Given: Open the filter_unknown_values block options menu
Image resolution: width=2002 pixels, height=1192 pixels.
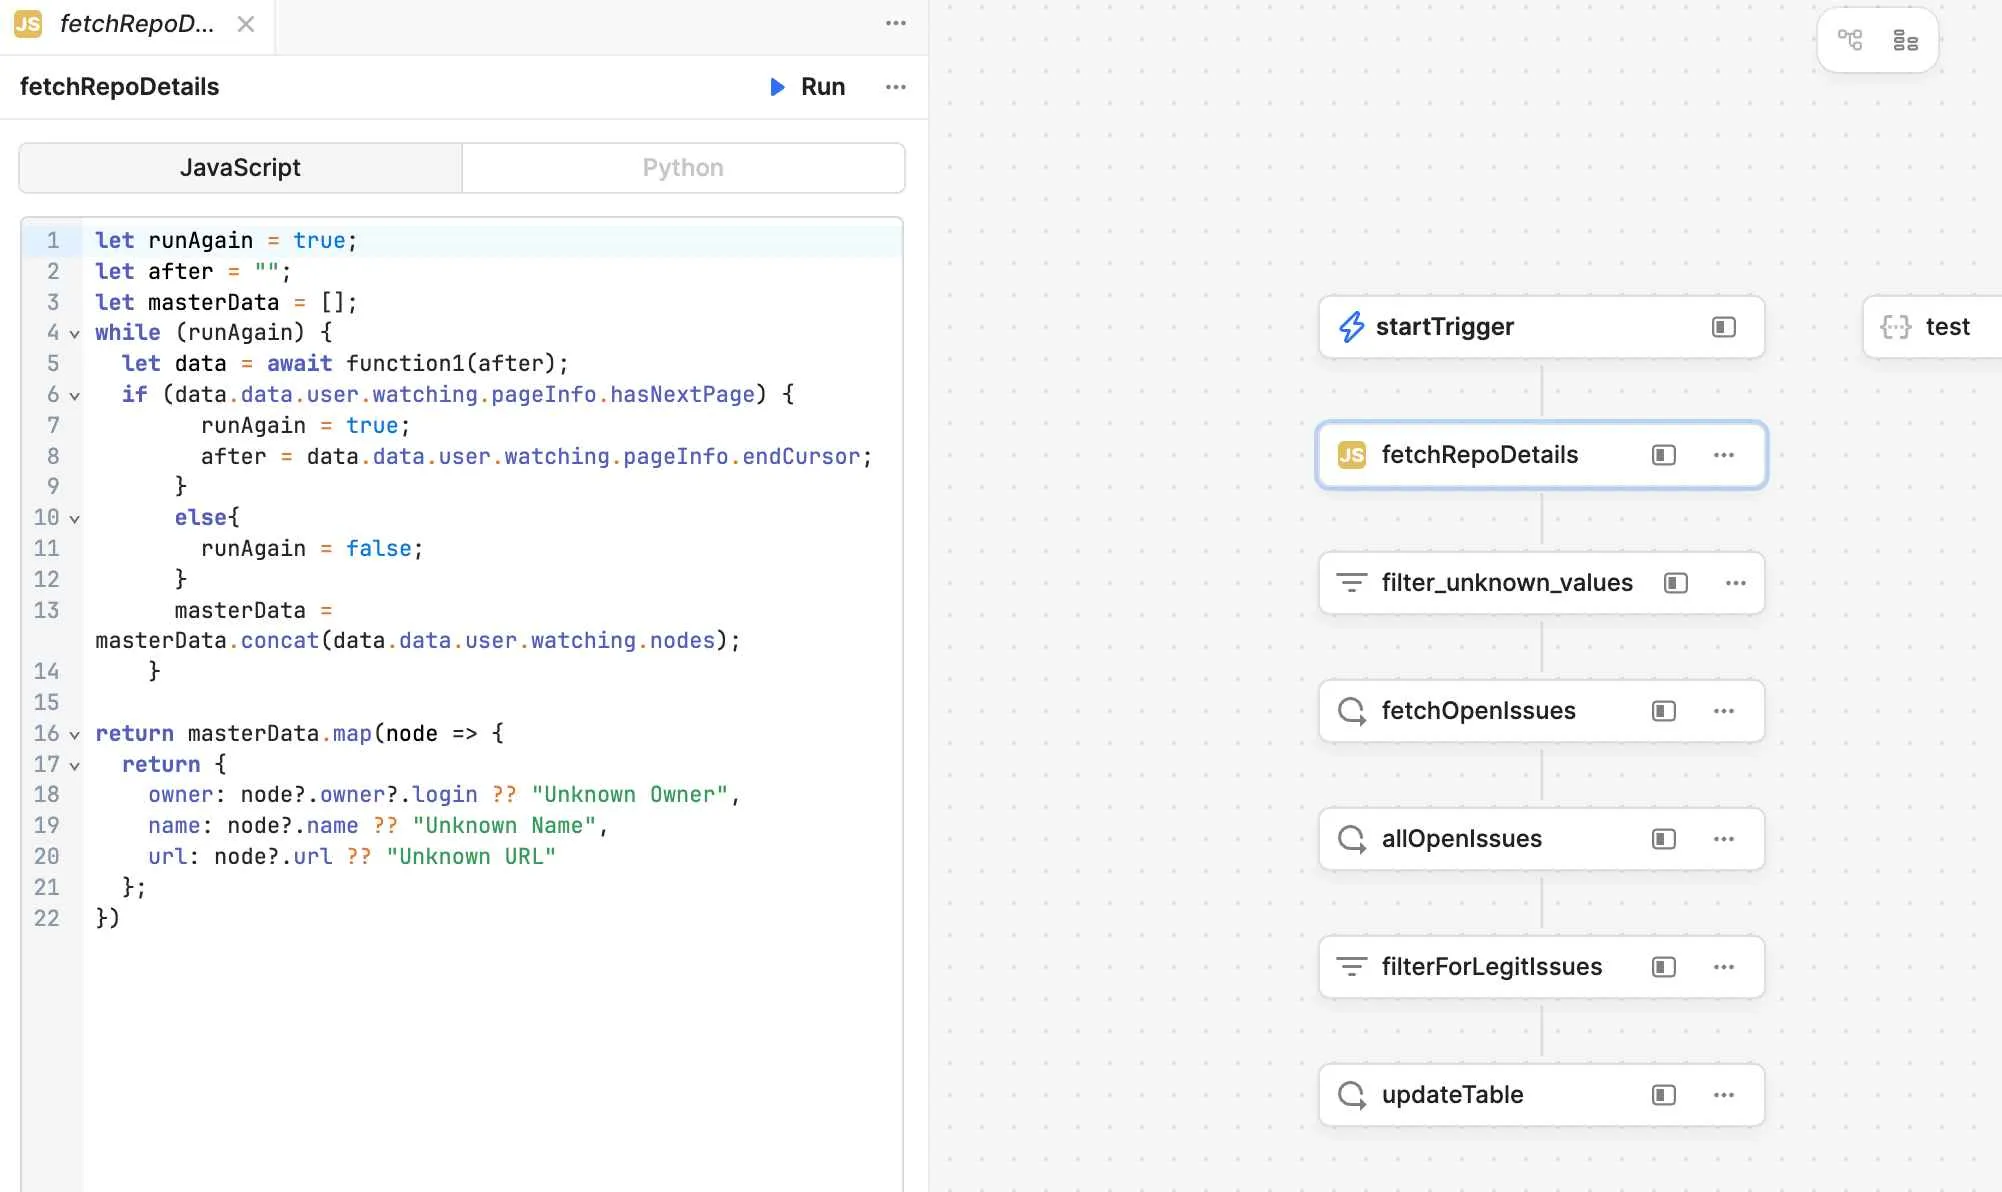Looking at the screenshot, I should click(x=1736, y=583).
